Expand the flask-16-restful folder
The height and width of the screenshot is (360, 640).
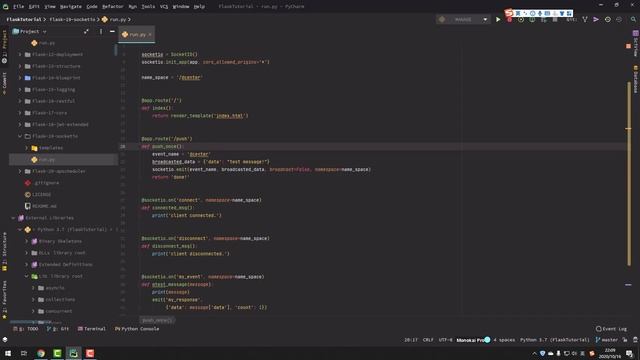coord(20,101)
